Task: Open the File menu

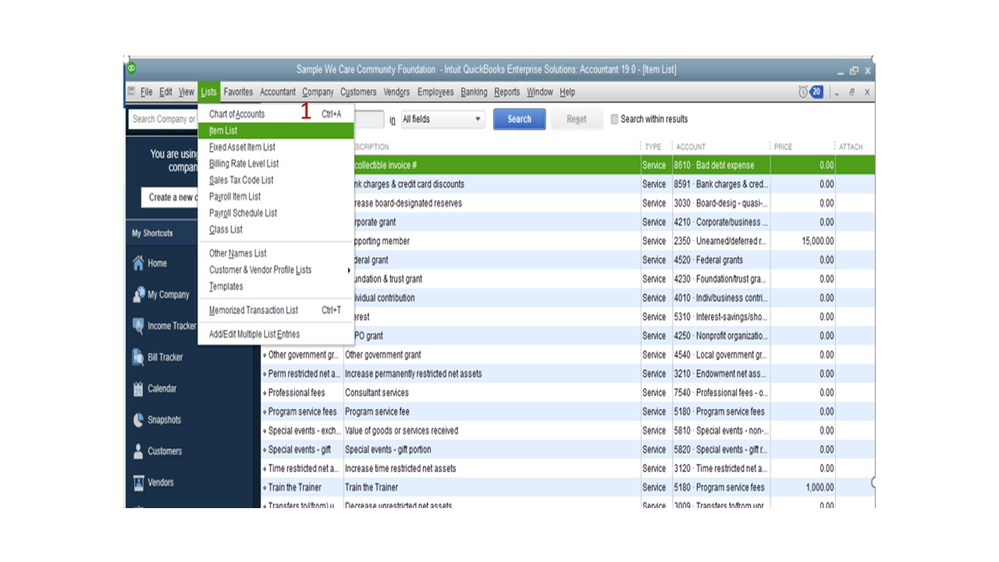Action: (147, 92)
